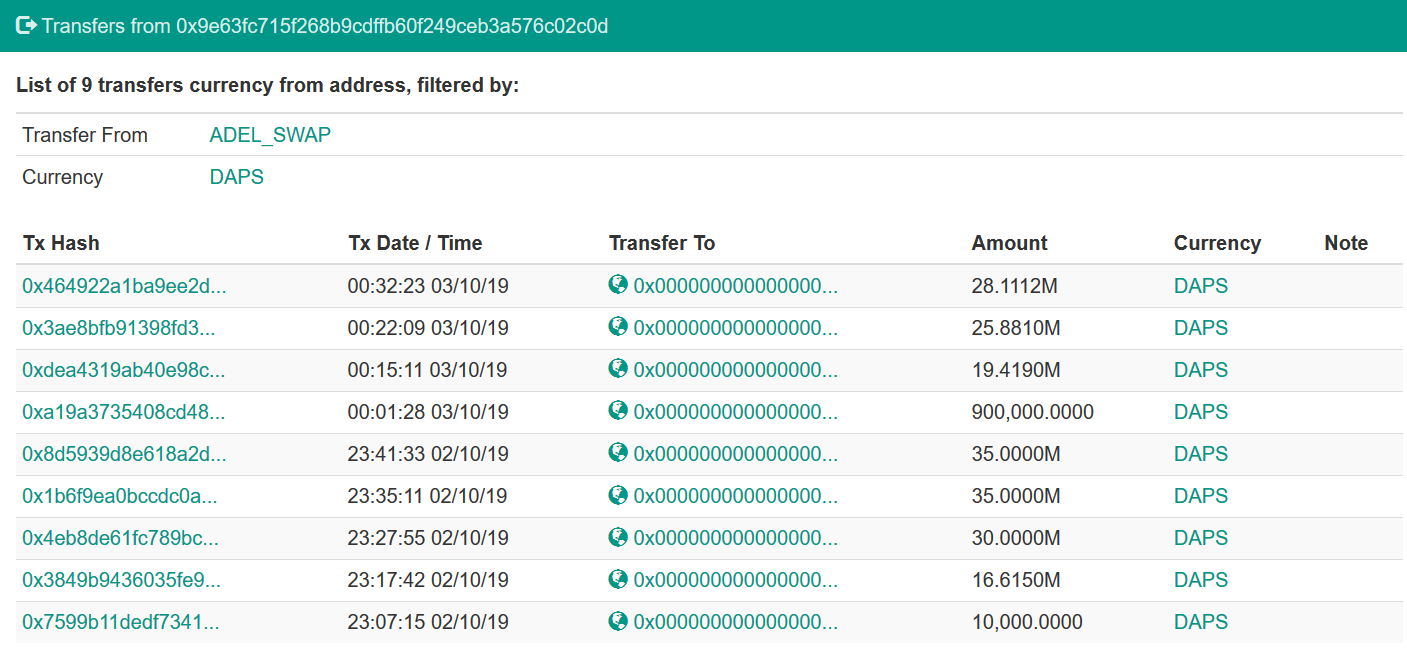Open recipient address in 00:32:23 row

(x=736, y=286)
